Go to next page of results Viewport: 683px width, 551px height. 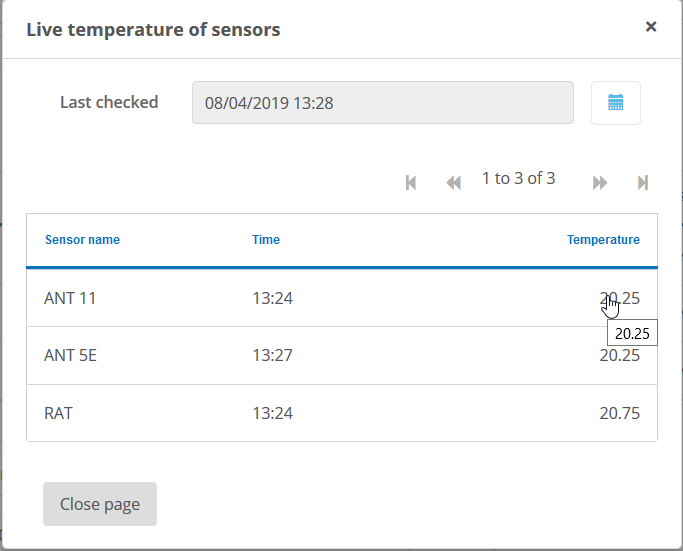(x=600, y=182)
